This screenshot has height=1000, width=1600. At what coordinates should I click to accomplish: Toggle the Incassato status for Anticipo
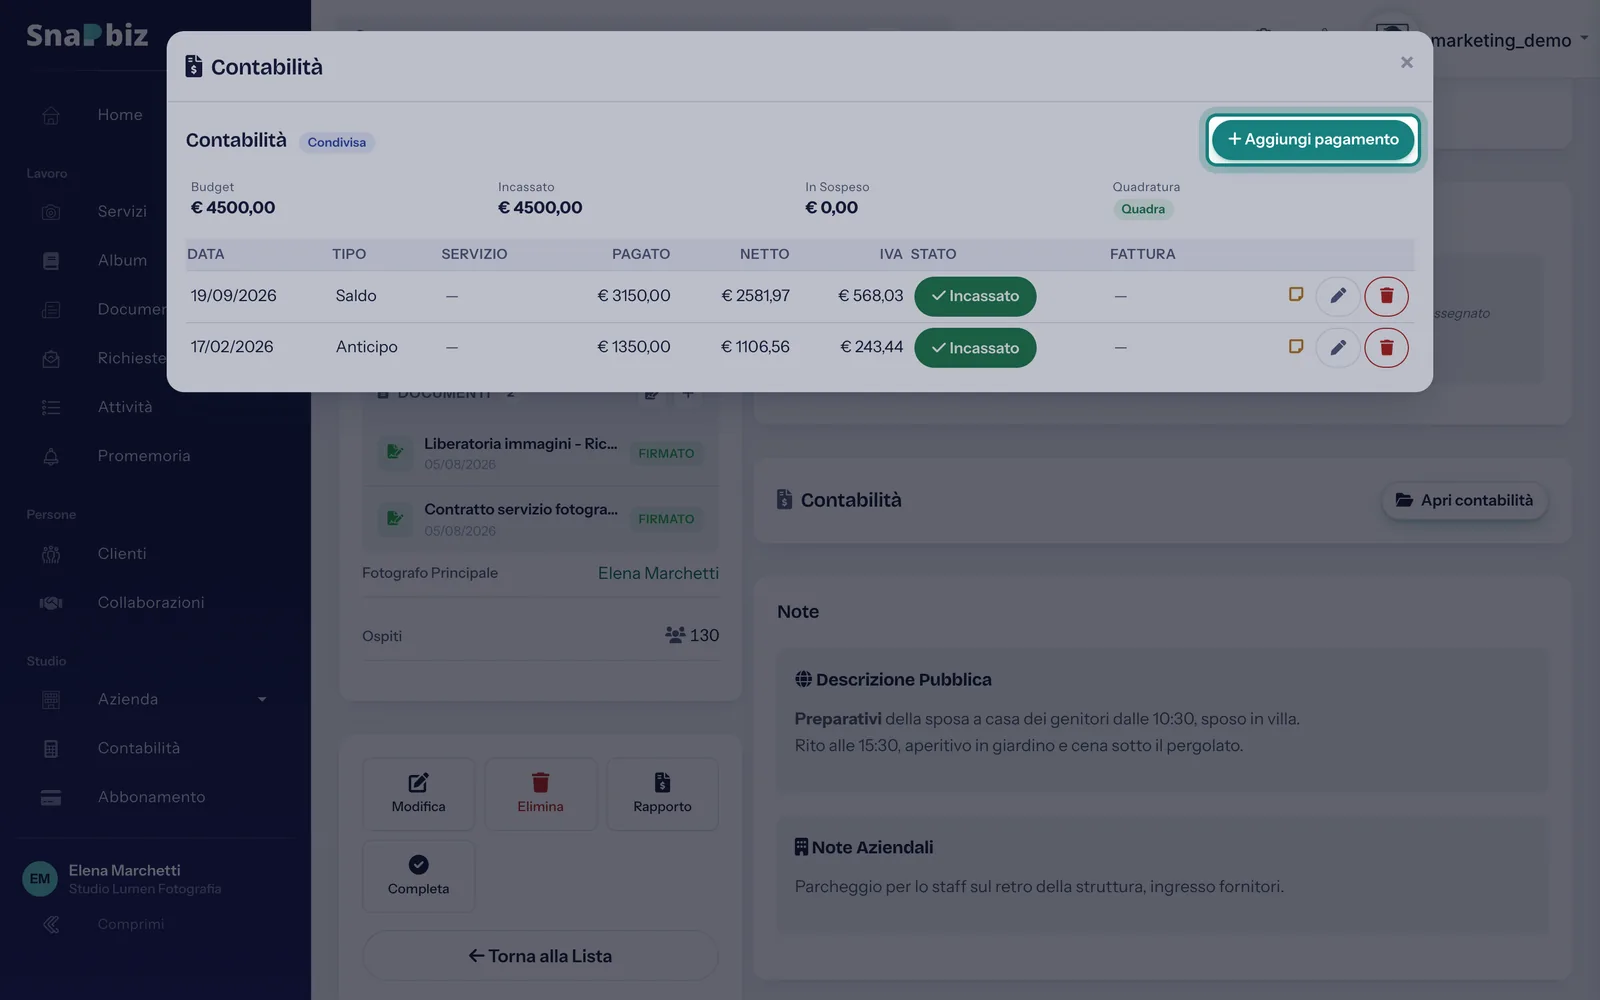(975, 348)
